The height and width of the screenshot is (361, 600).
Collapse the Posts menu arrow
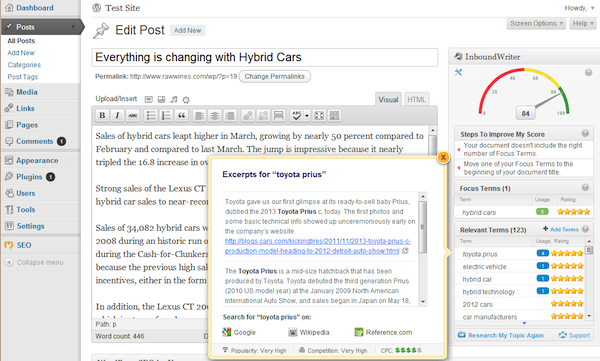coord(73,27)
